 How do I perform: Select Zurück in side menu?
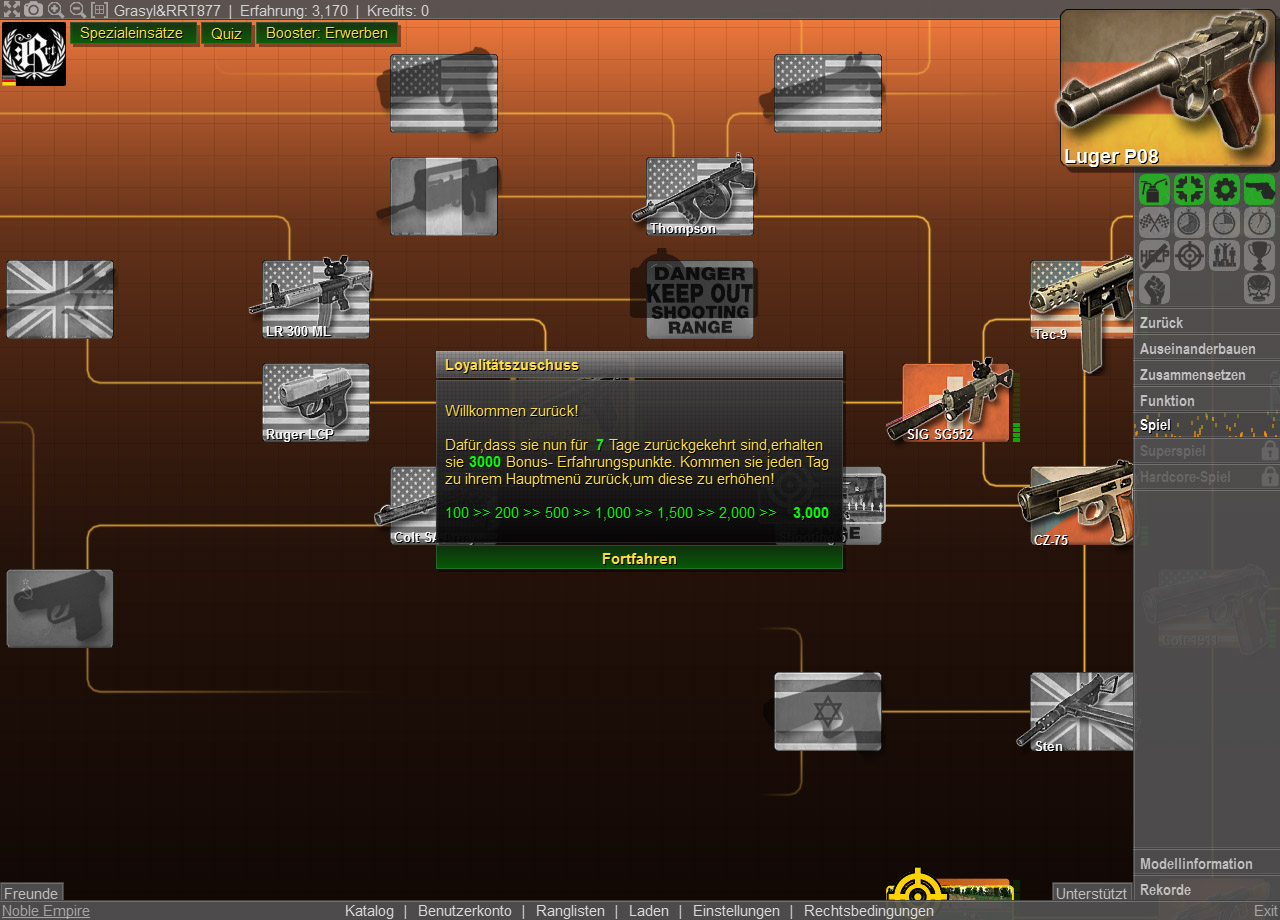[1206, 323]
